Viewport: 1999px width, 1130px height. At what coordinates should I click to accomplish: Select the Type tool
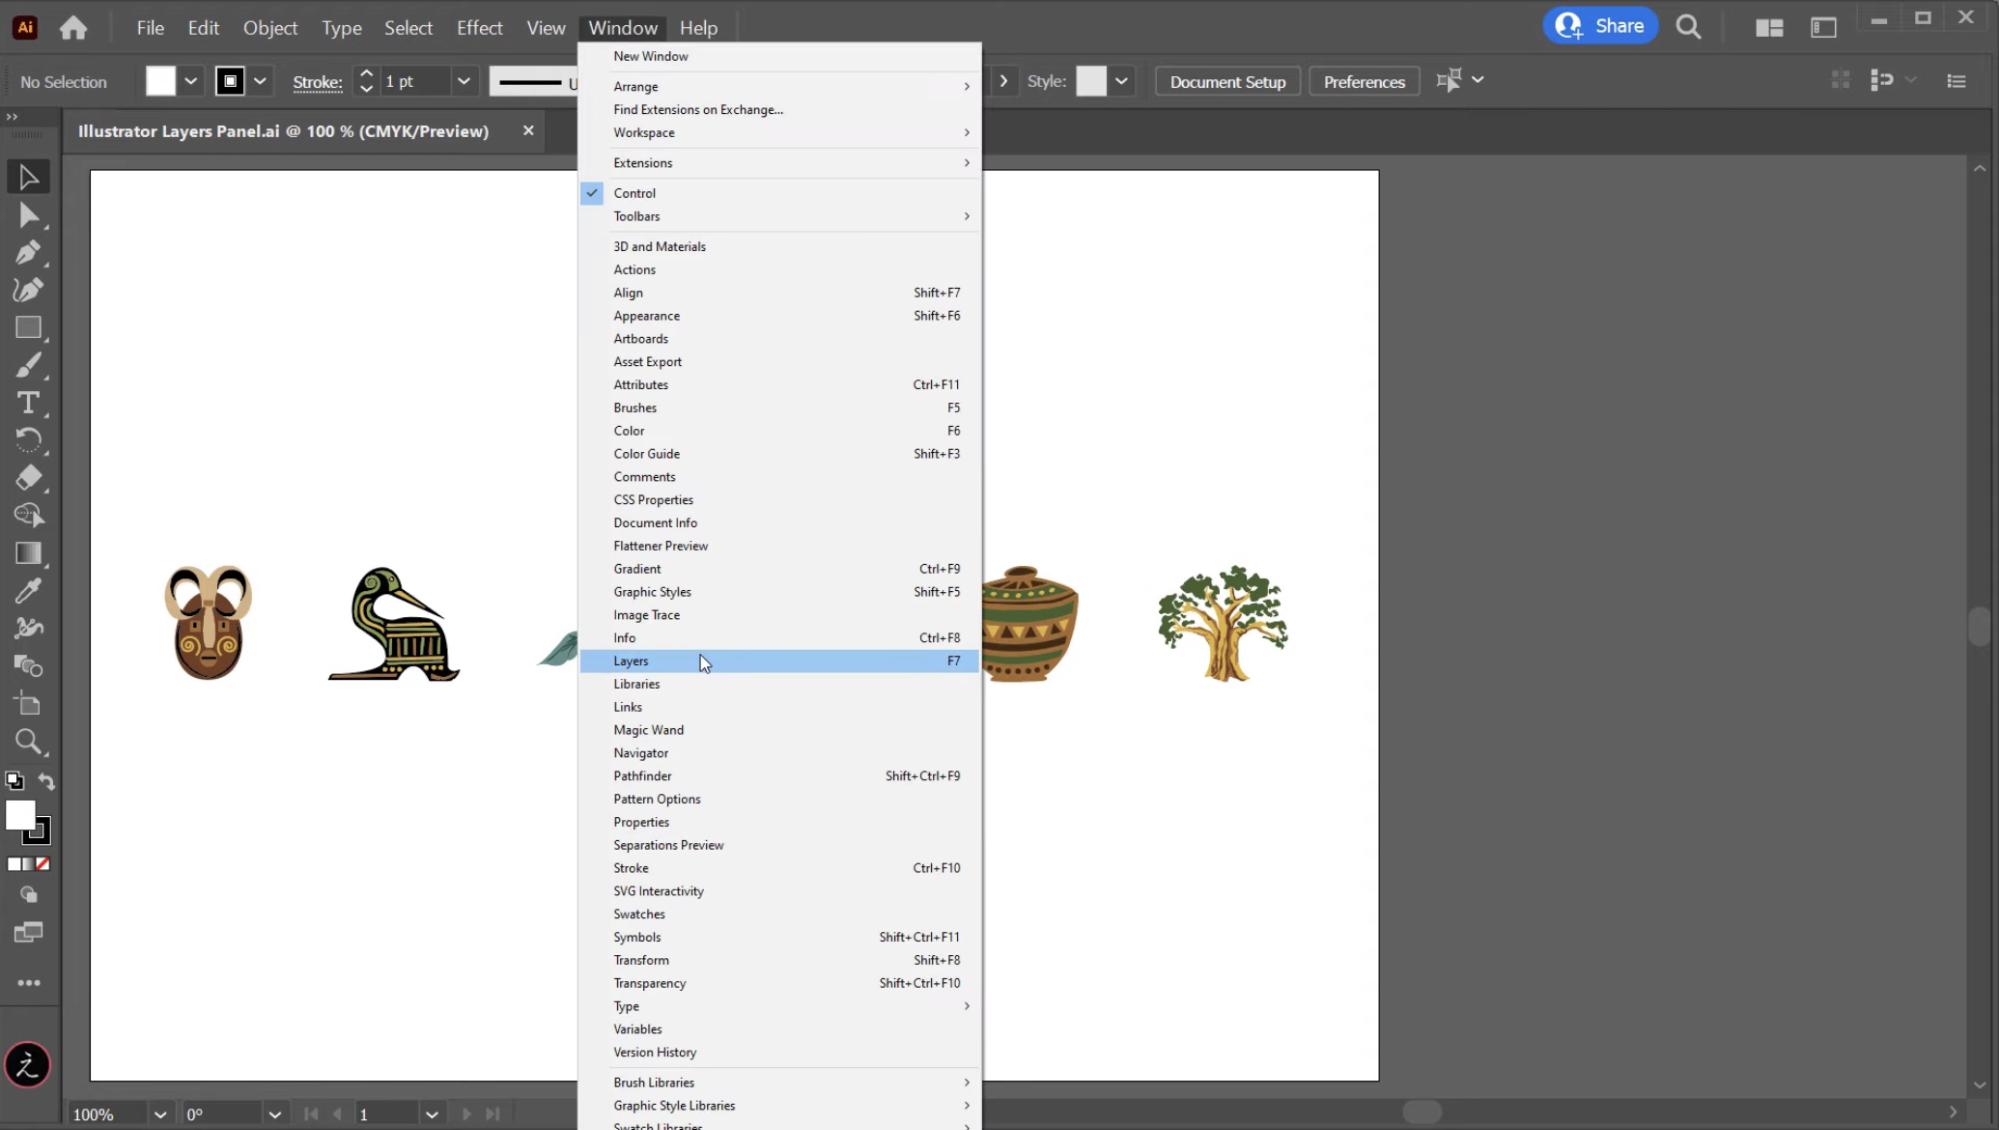pyautogui.click(x=30, y=402)
